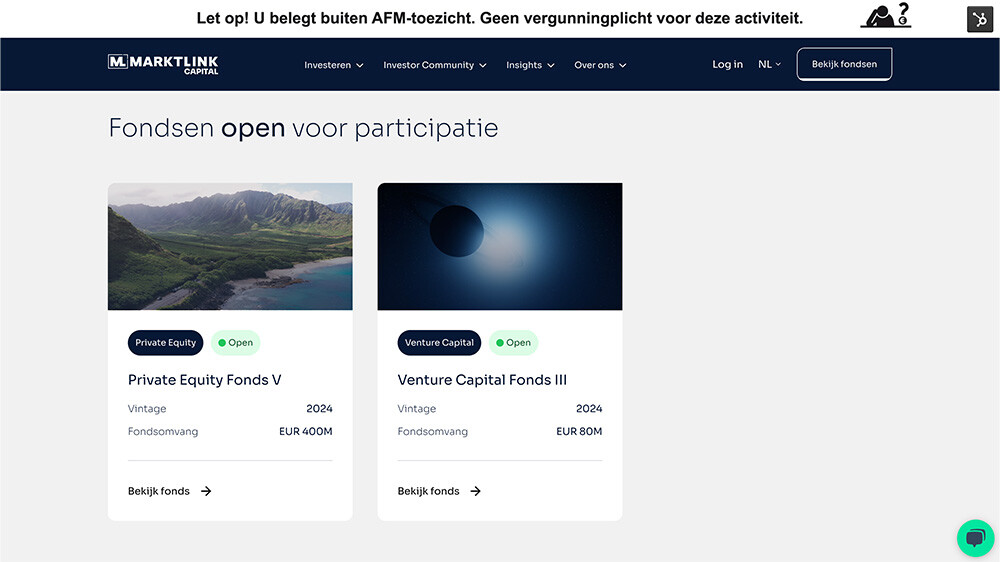Open Venture Capital Fonds III eclipse image

(500, 246)
